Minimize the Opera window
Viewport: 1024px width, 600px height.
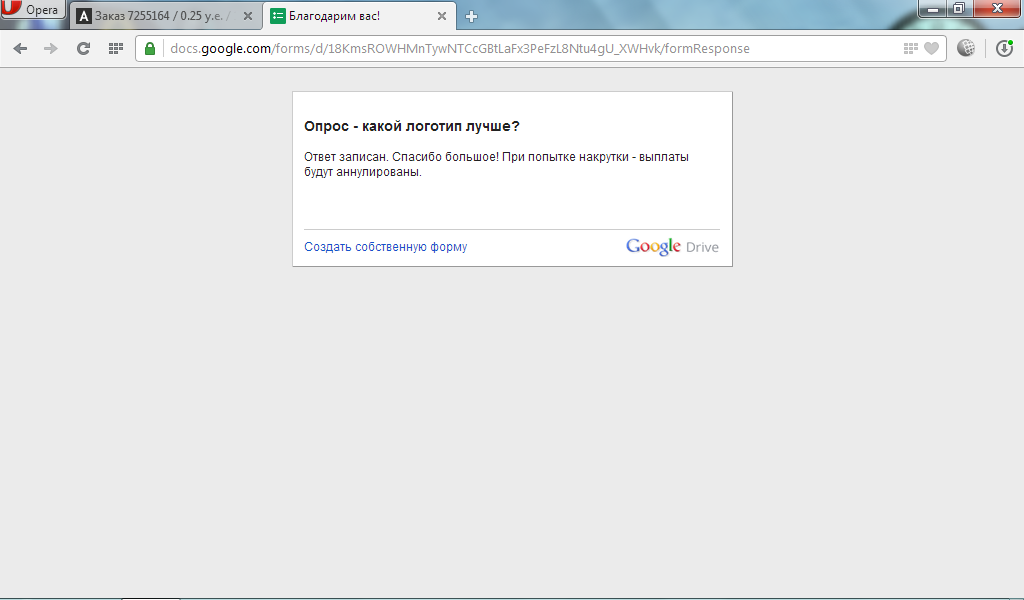click(933, 8)
